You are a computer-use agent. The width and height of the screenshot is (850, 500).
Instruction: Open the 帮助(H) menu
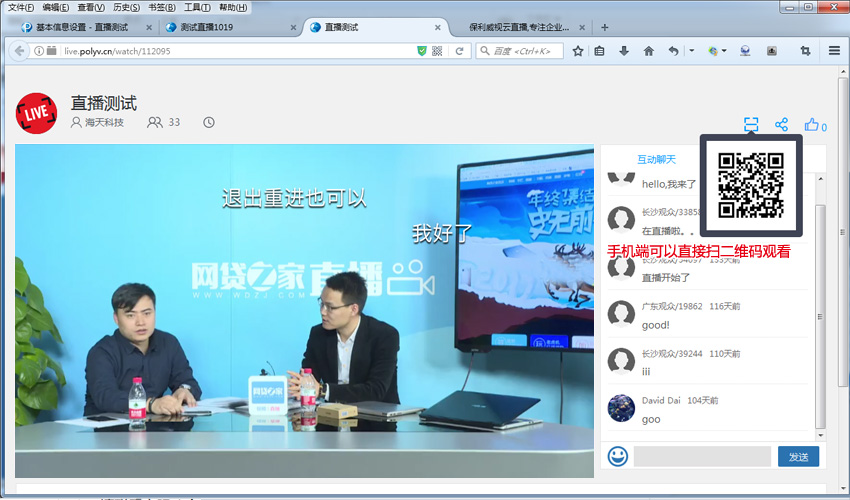pyautogui.click(x=233, y=7)
